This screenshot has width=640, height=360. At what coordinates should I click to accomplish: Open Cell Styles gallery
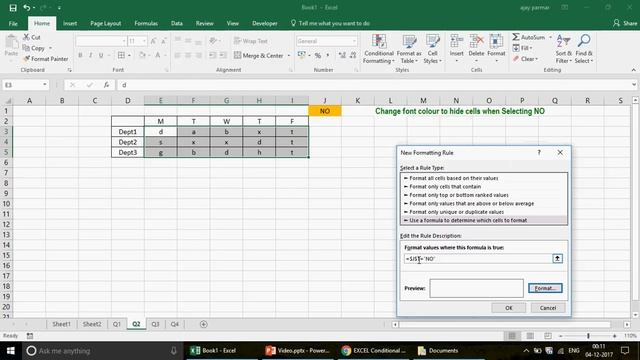pyautogui.click(x=433, y=49)
